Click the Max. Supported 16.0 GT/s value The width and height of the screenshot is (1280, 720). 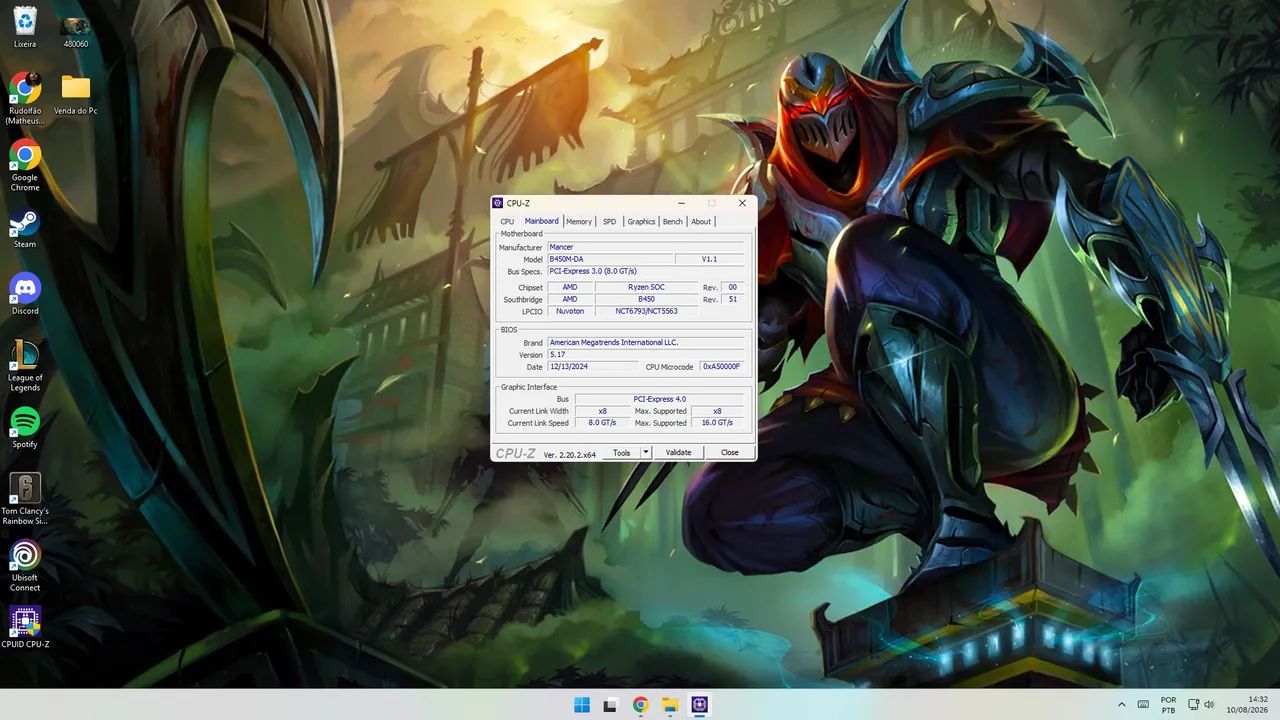point(717,423)
